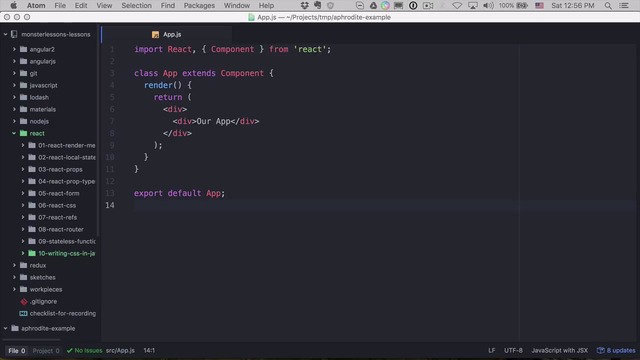
Task: Click the US flag input source icon
Action: click(x=539, y=5)
